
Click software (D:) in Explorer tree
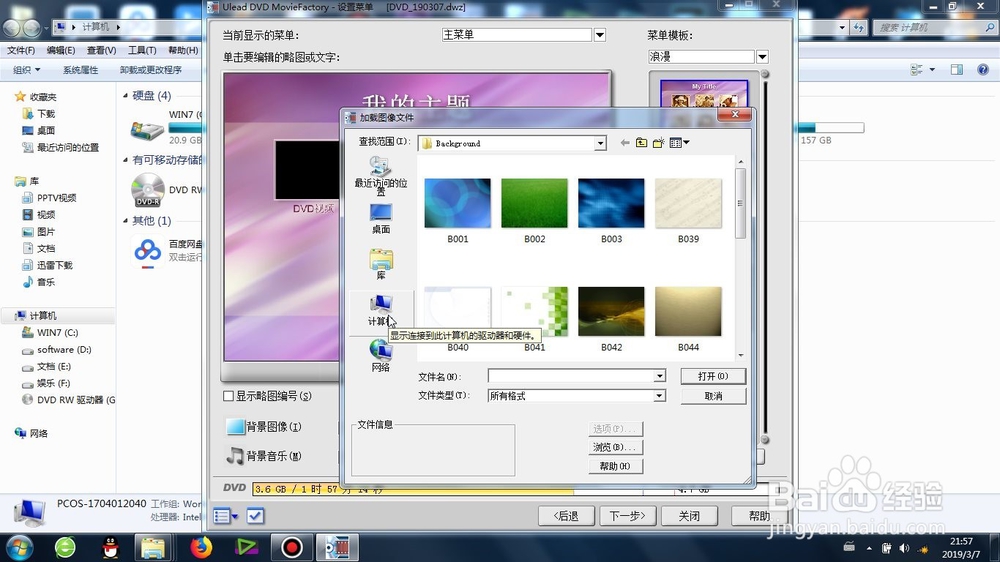point(64,350)
